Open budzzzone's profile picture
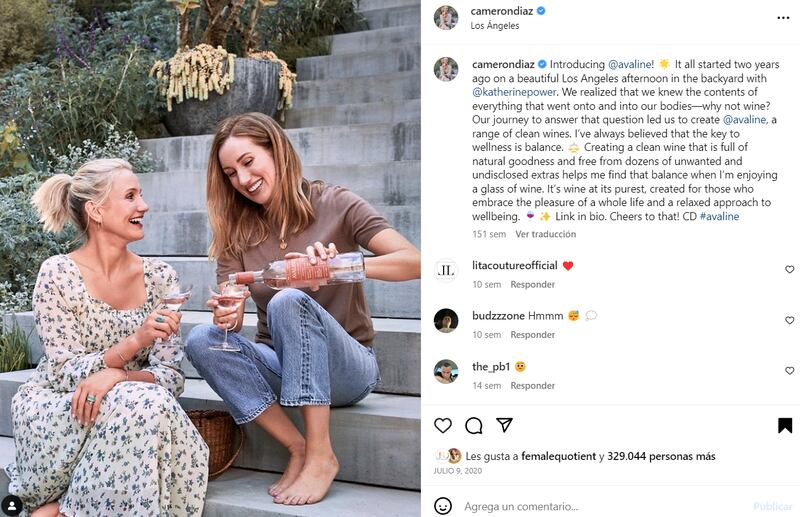Viewport: 800px width, 517px height. coord(446,320)
